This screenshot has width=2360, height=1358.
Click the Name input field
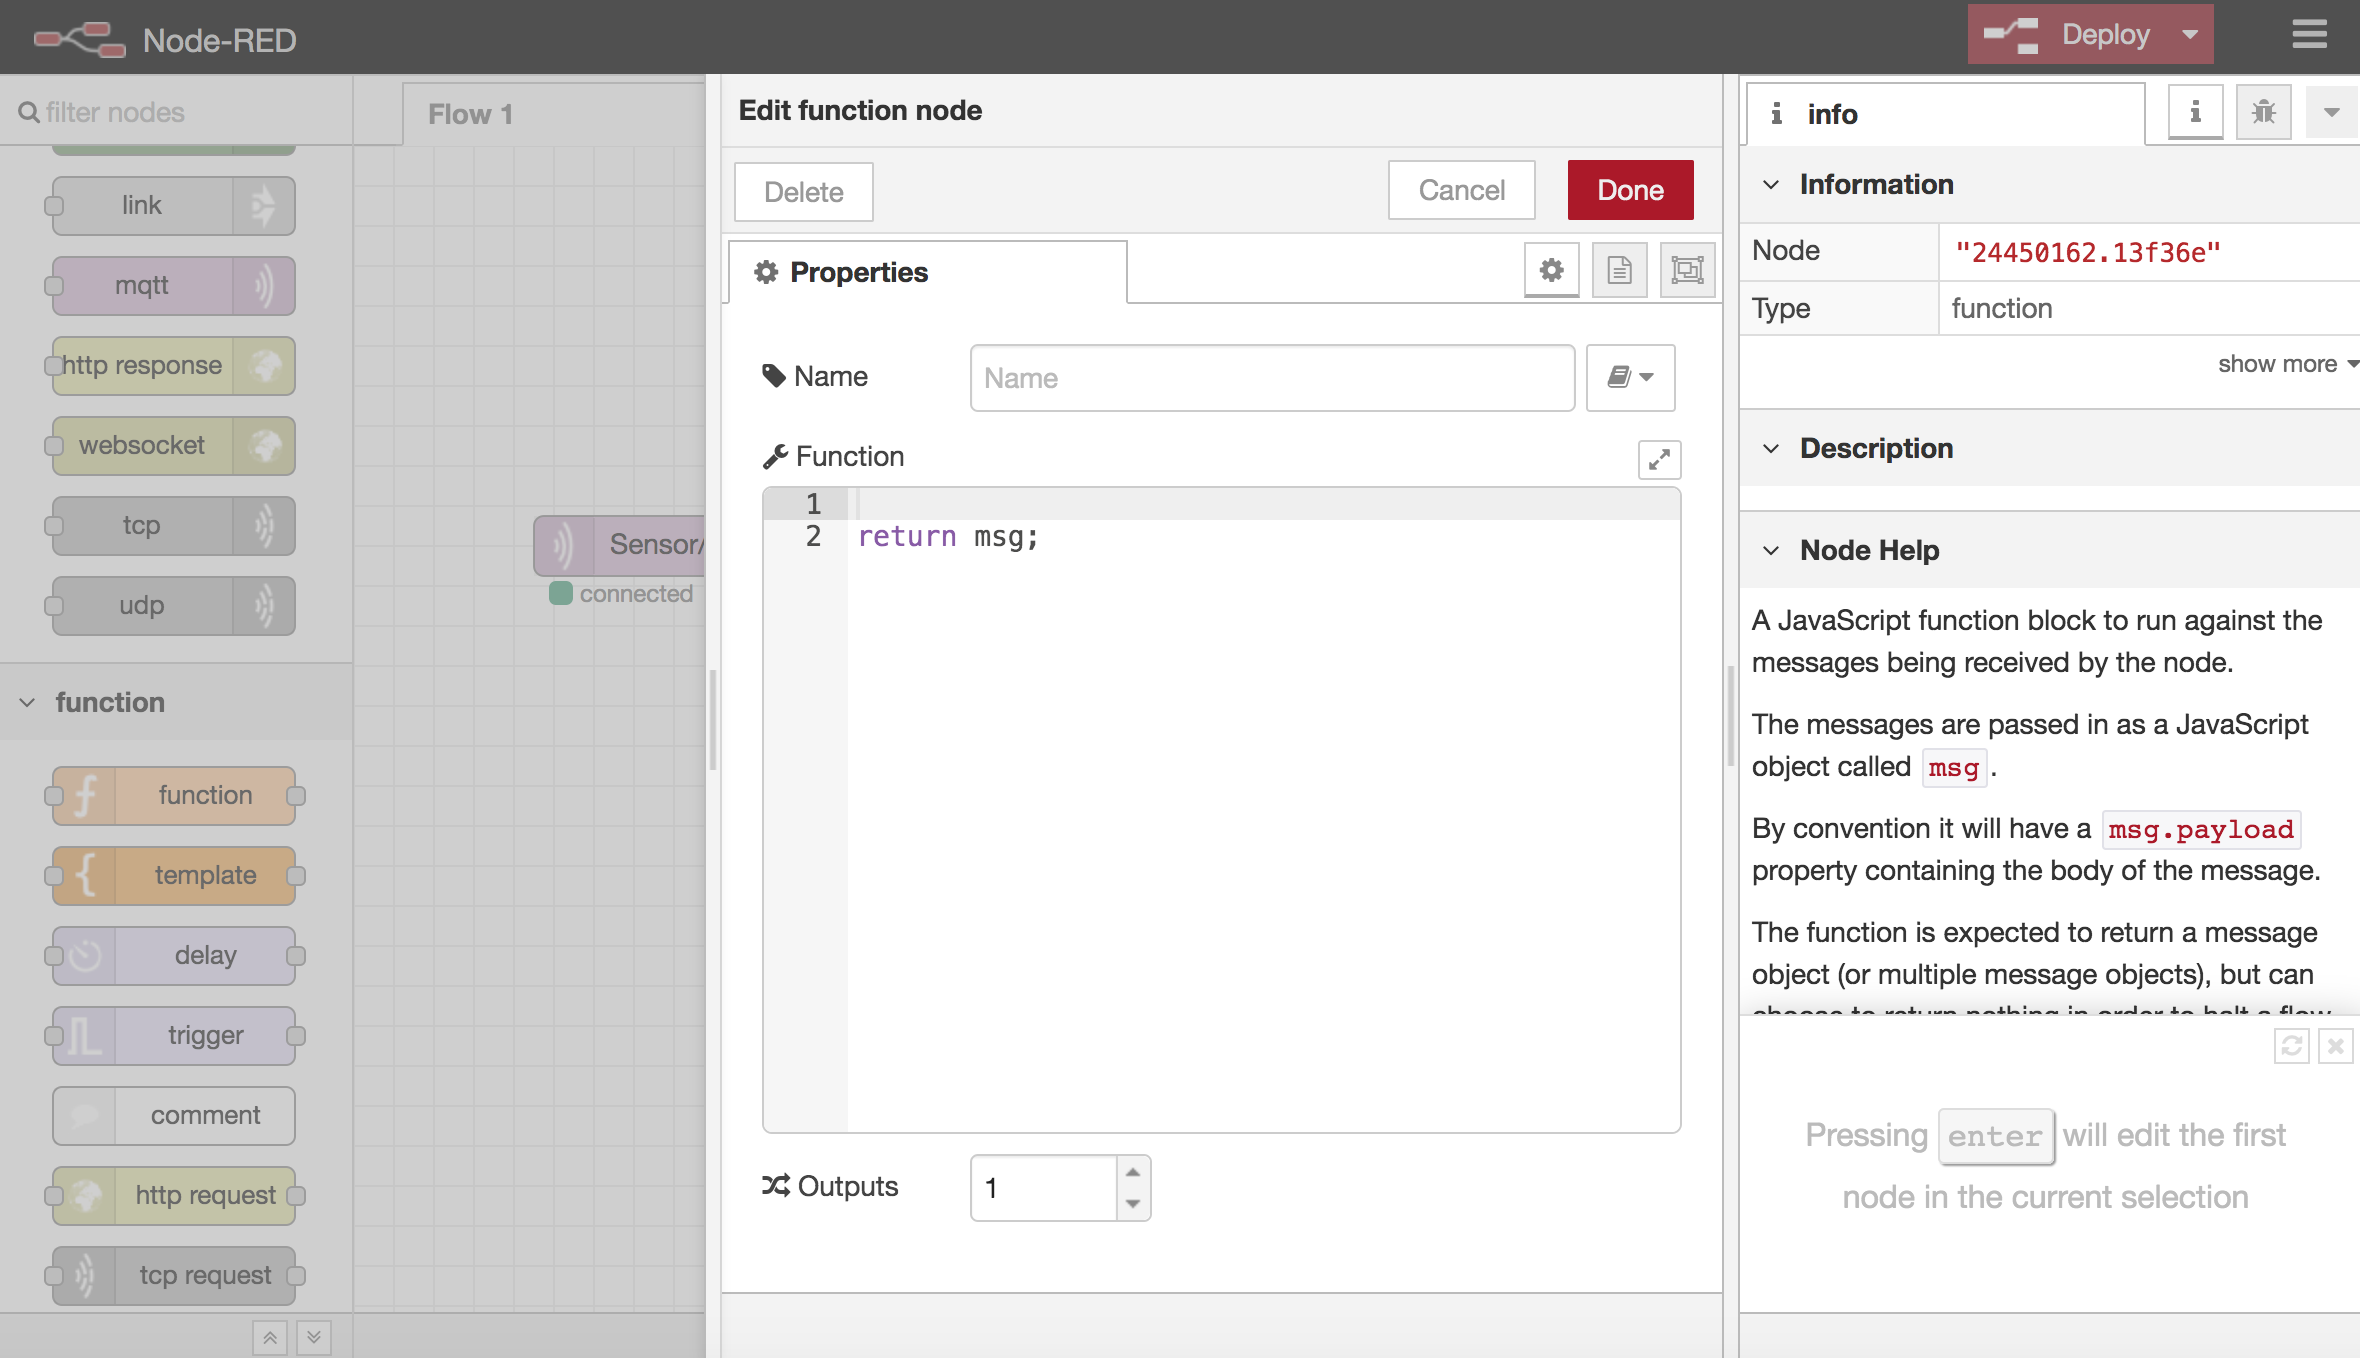click(1272, 378)
